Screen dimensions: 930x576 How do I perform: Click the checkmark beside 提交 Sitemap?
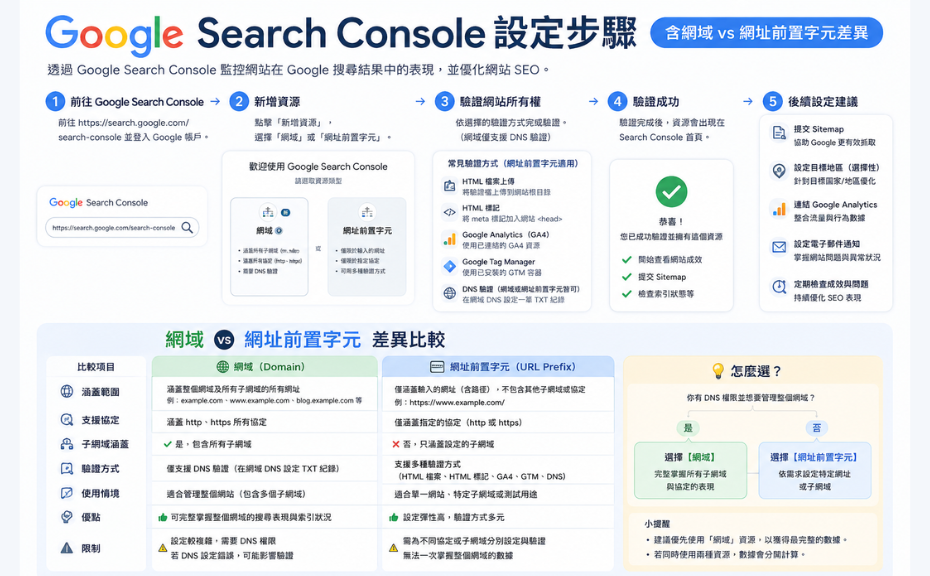pos(626,276)
